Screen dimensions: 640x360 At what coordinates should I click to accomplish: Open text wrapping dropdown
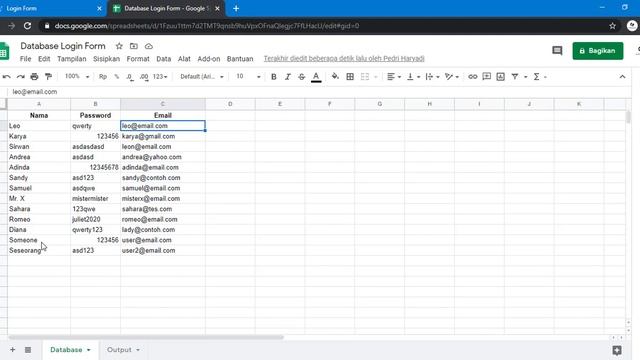(x=432, y=77)
